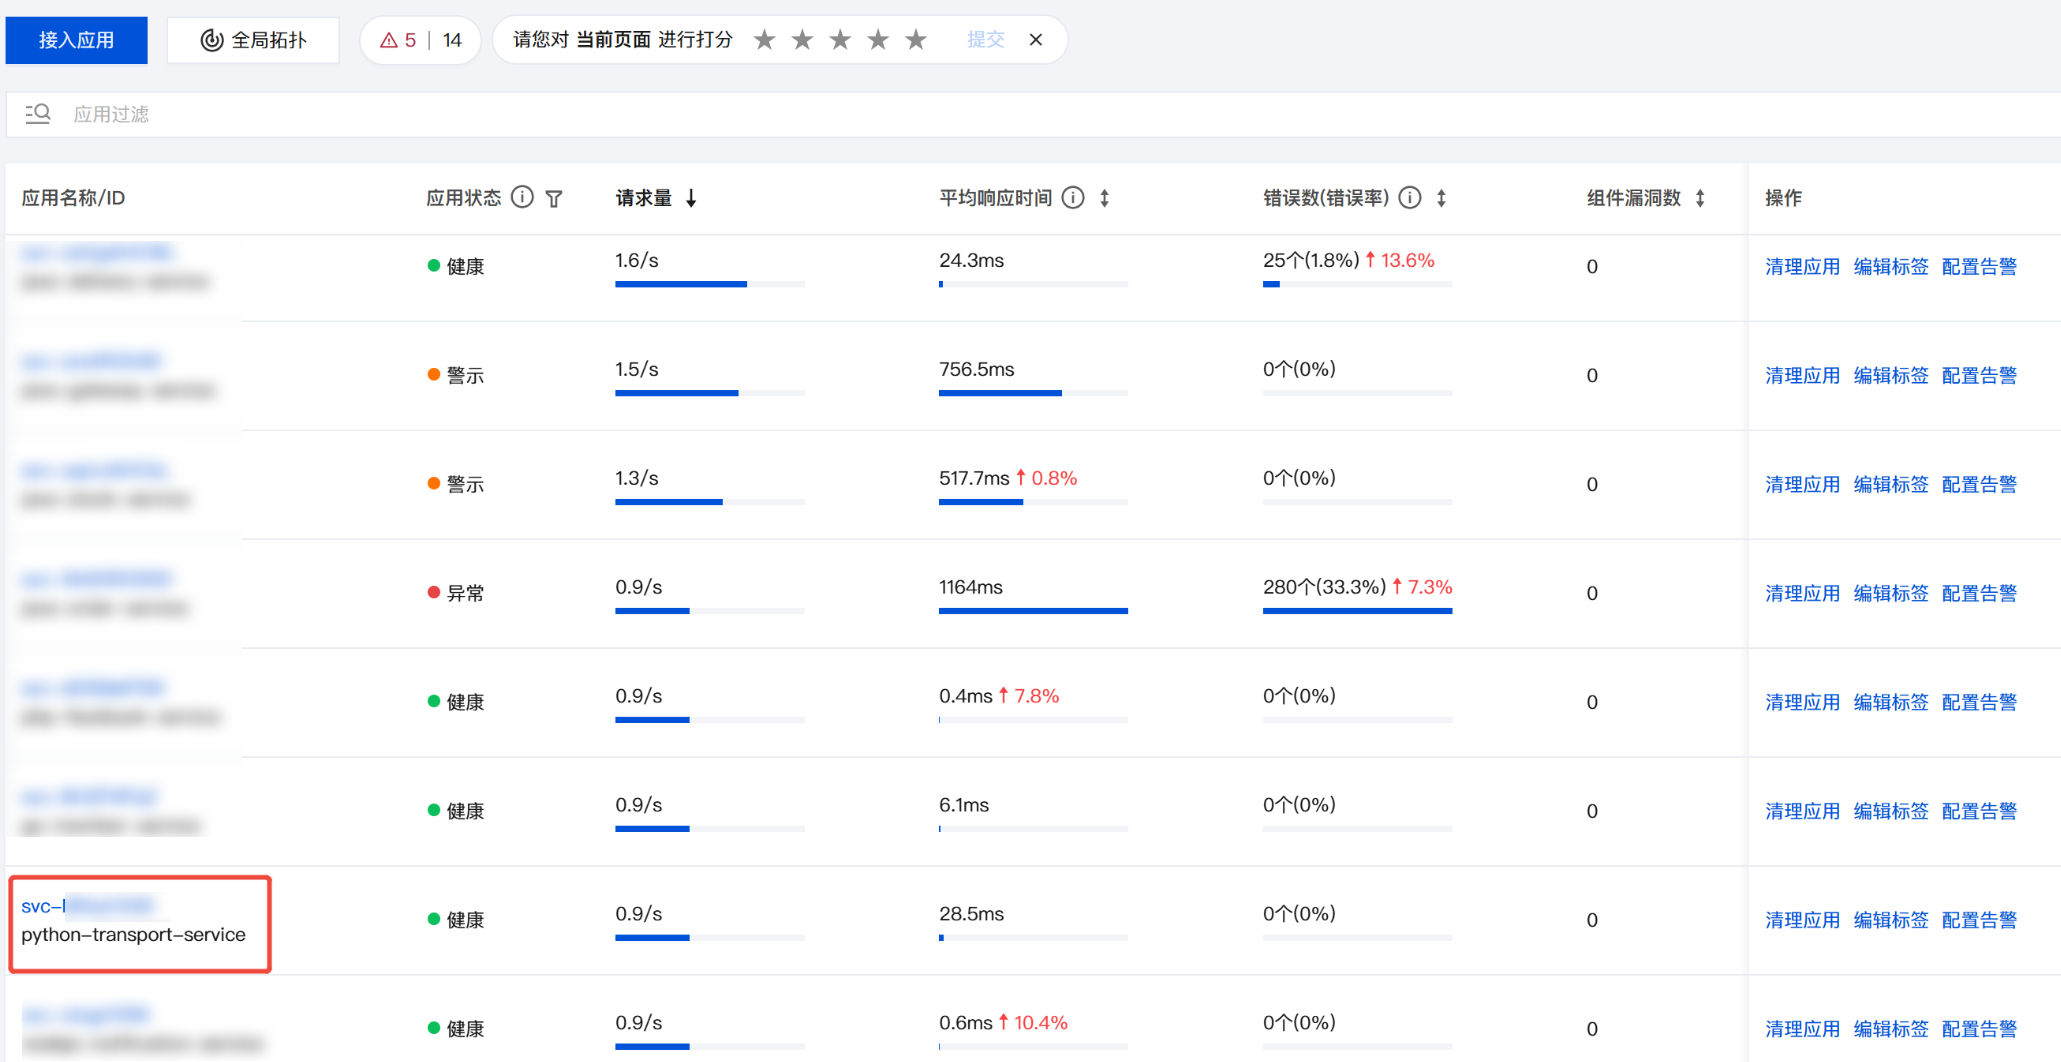
Task: Click the 全局拓扑 topology button
Action: tap(253, 40)
